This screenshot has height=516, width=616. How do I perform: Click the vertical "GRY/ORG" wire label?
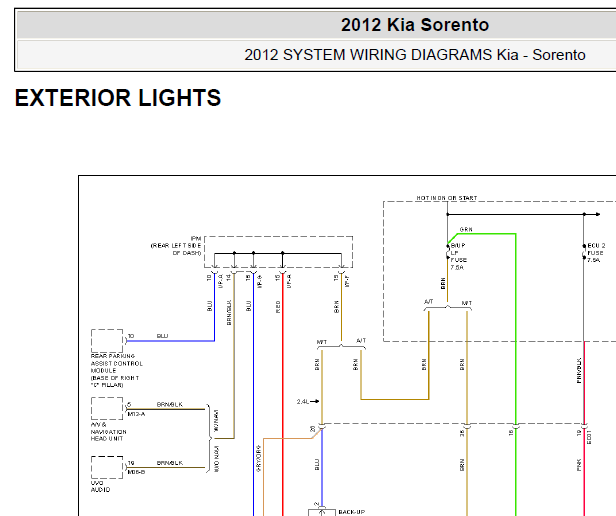pos(258,458)
